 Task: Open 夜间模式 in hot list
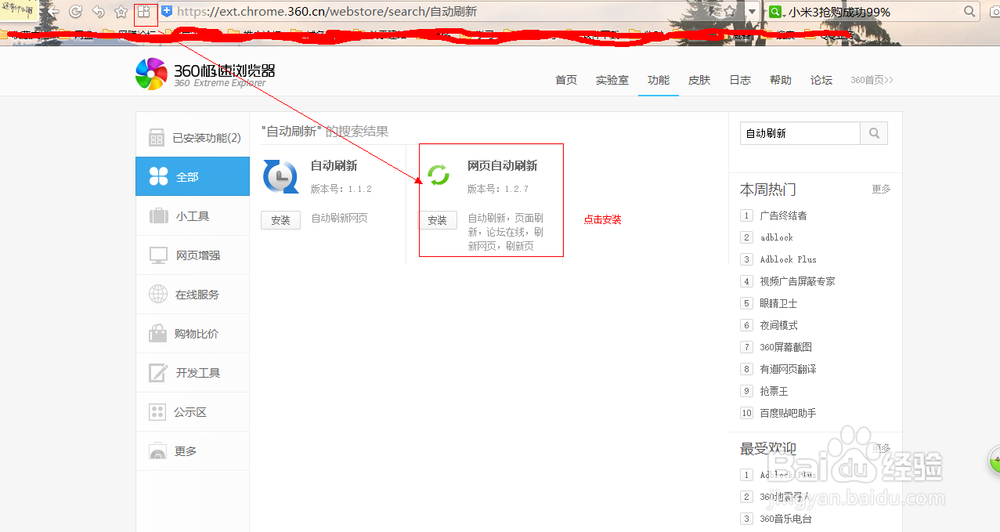click(778, 325)
